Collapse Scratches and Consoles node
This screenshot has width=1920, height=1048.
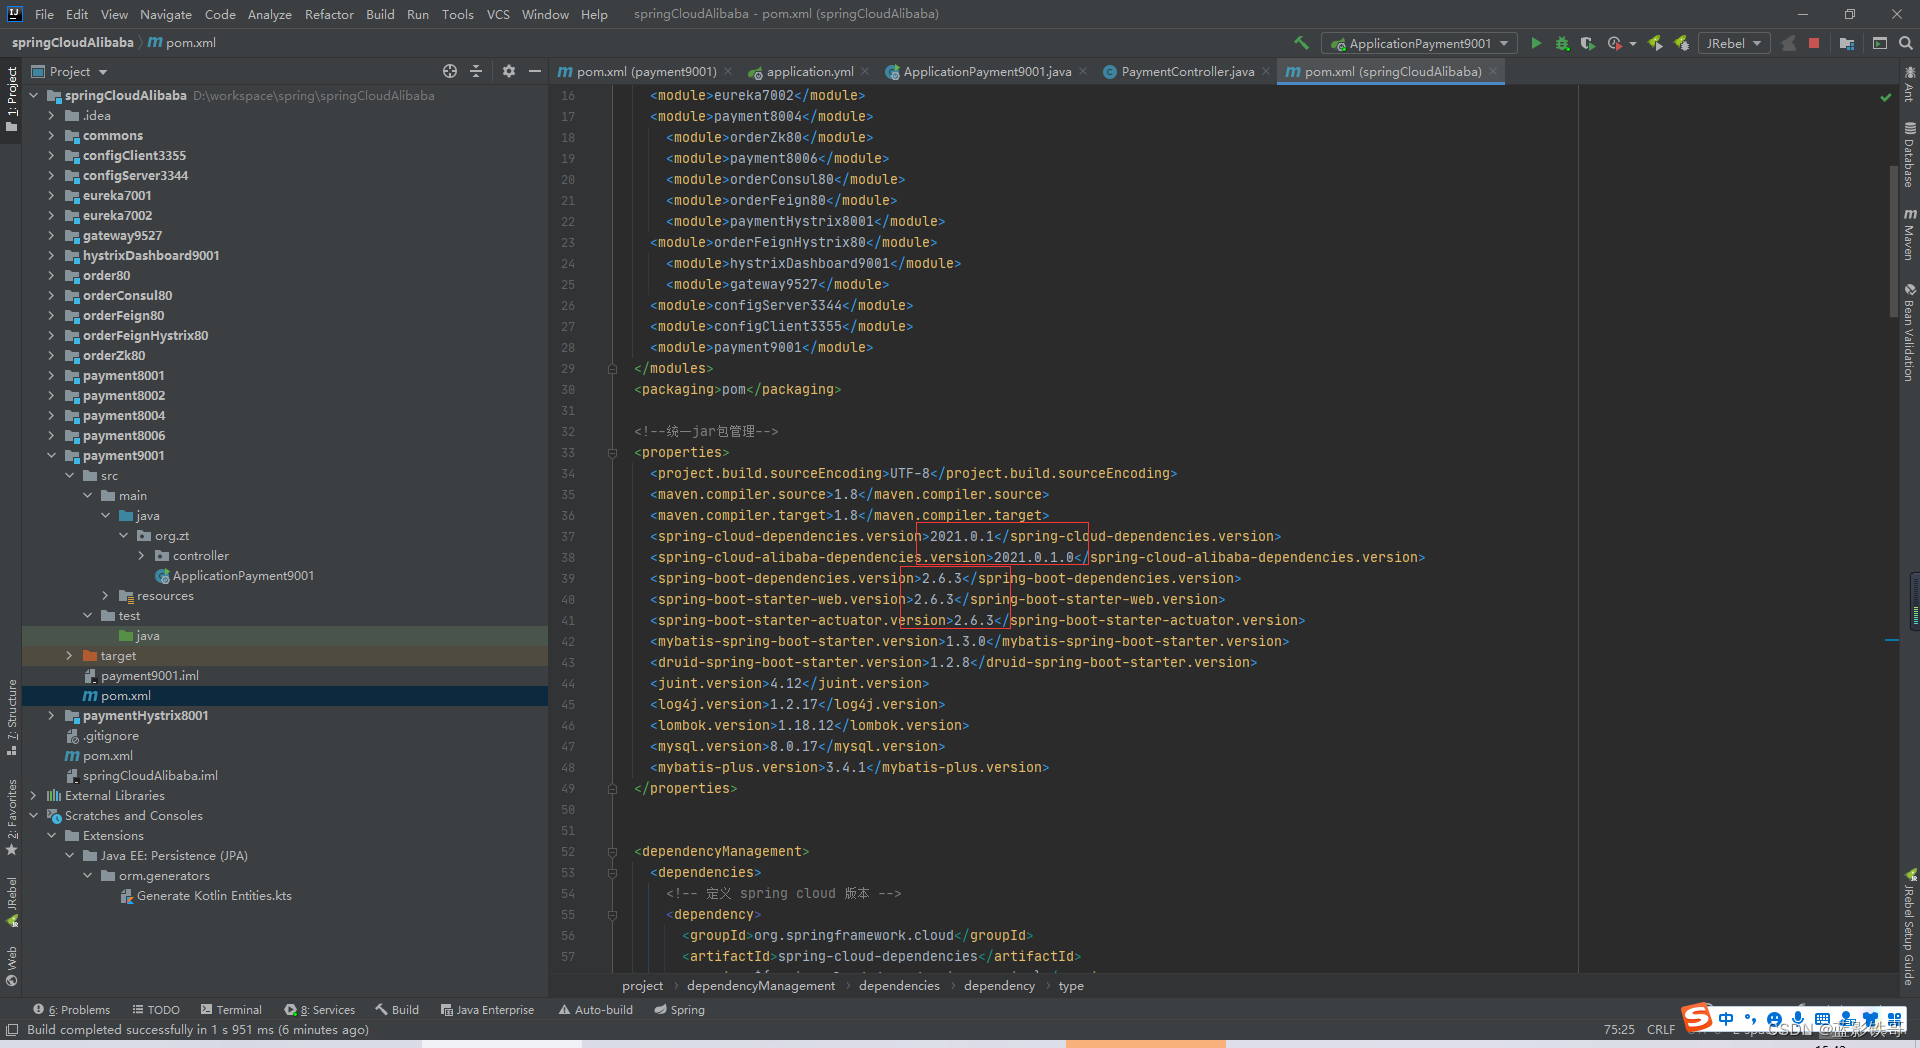point(33,816)
